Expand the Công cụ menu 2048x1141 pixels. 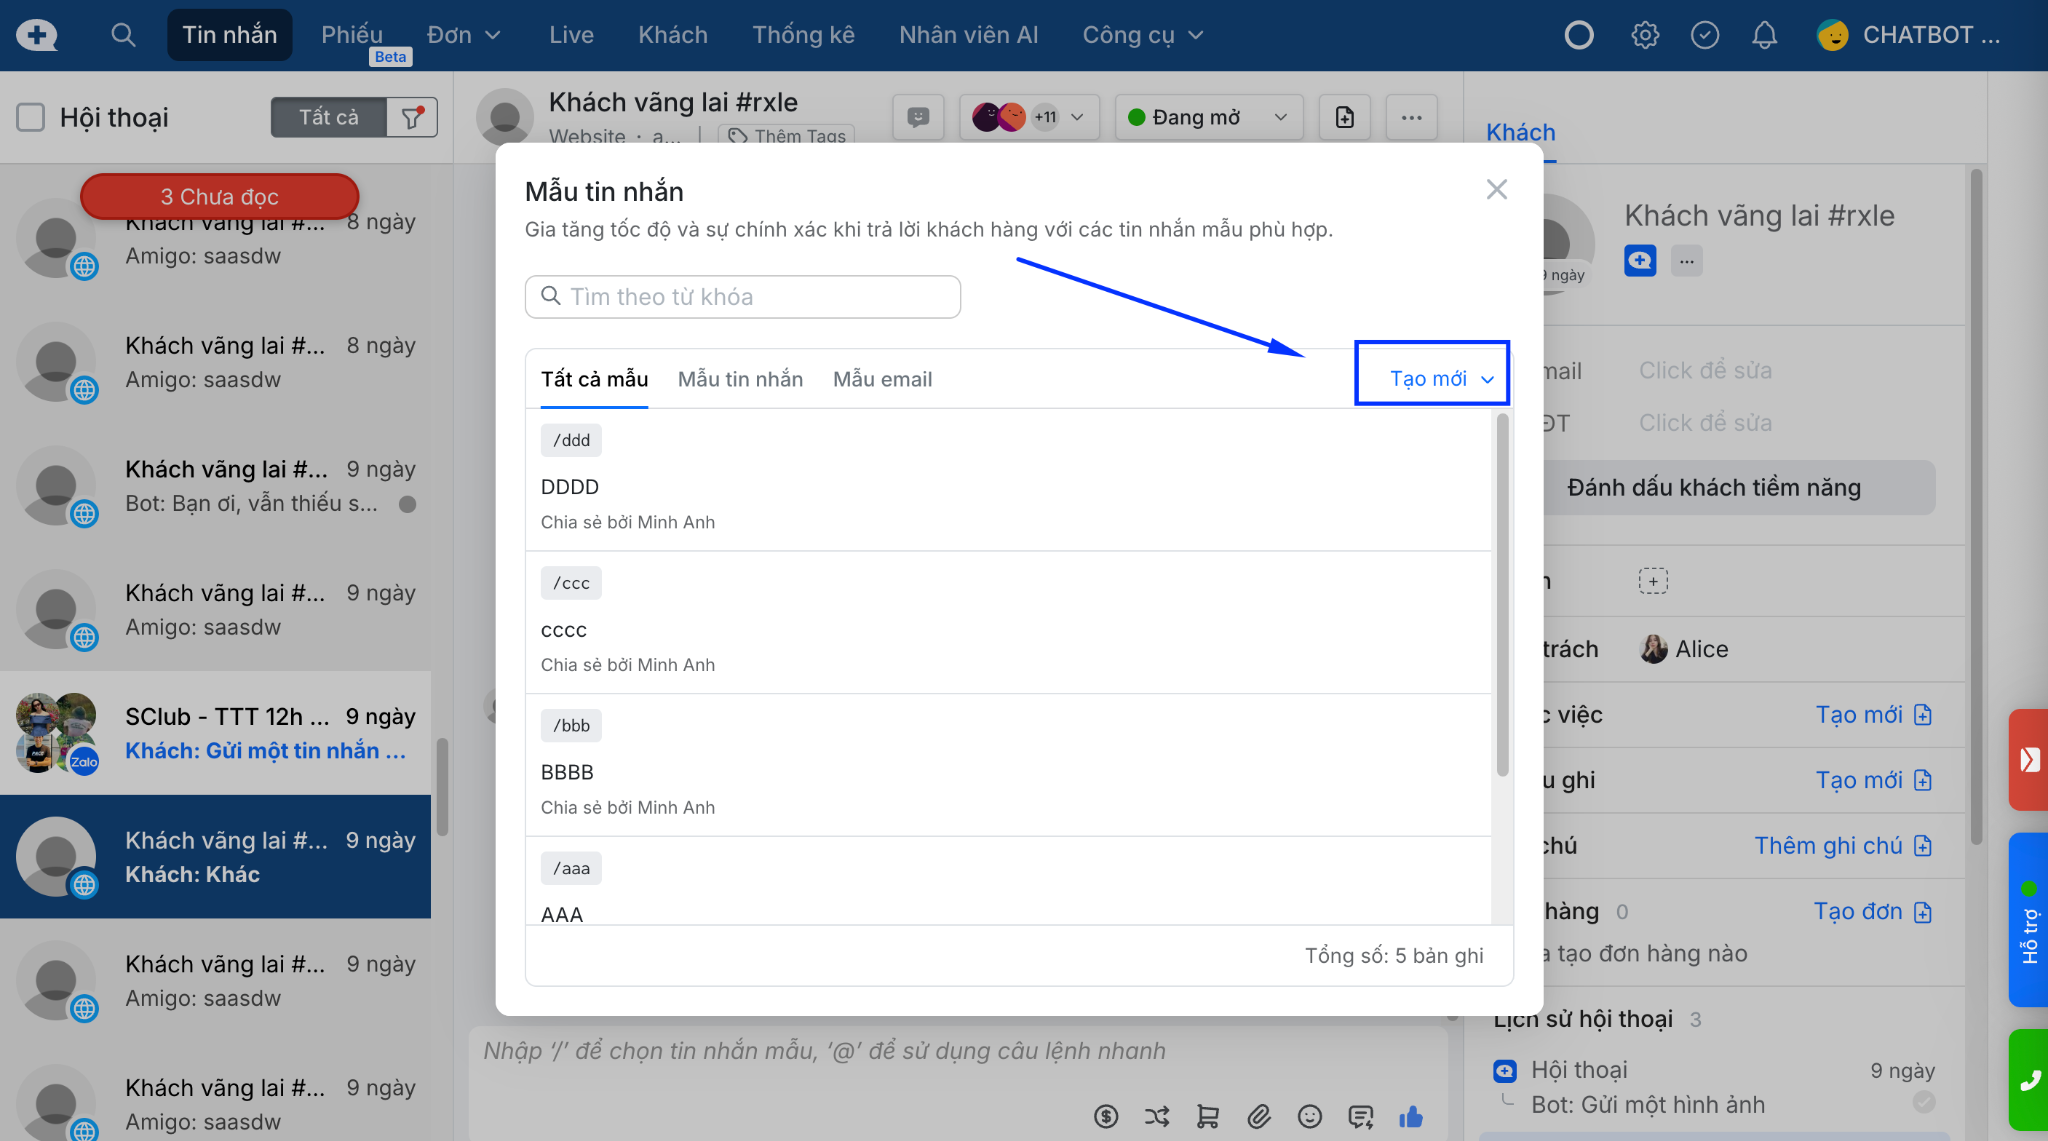coord(1142,35)
